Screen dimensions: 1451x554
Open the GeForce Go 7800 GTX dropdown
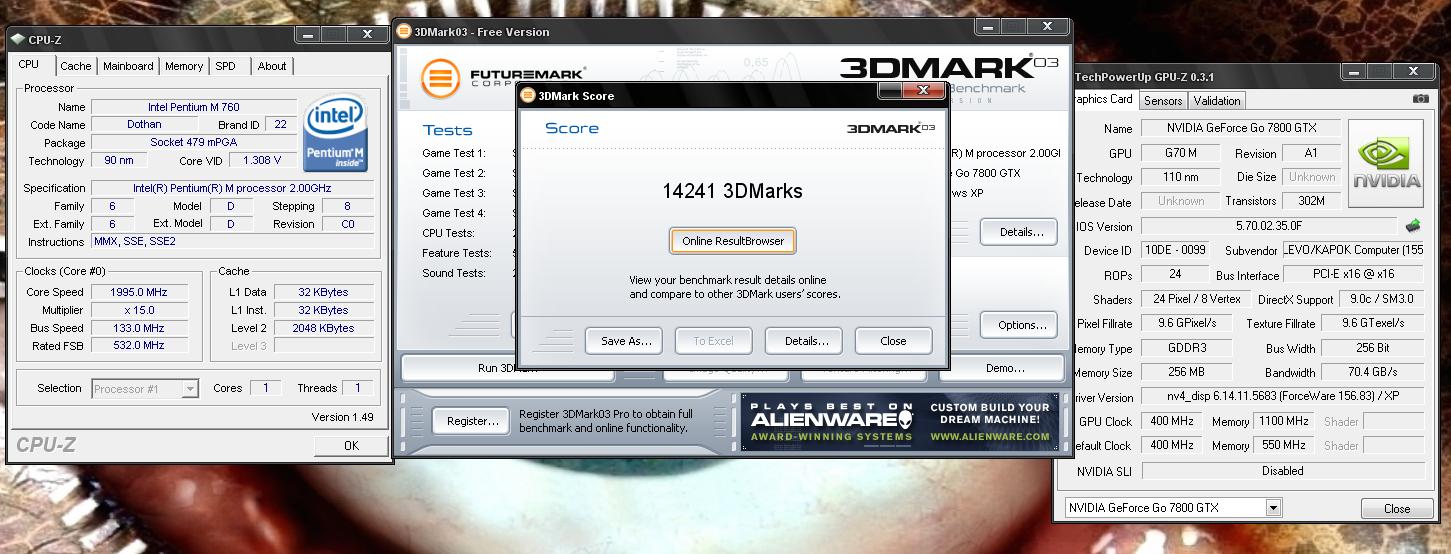pyautogui.click(x=1172, y=508)
